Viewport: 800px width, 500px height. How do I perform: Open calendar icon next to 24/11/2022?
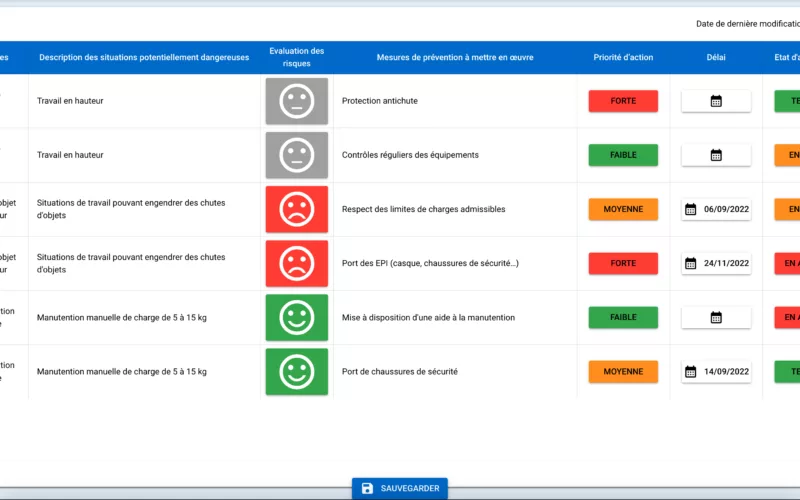(690, 263)
